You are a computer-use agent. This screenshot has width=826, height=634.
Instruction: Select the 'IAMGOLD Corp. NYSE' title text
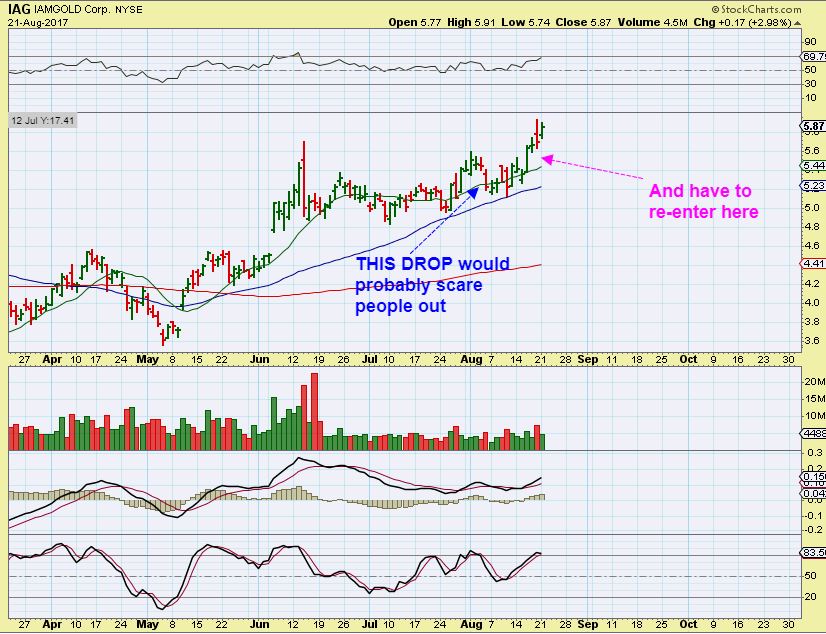[88, 10]
